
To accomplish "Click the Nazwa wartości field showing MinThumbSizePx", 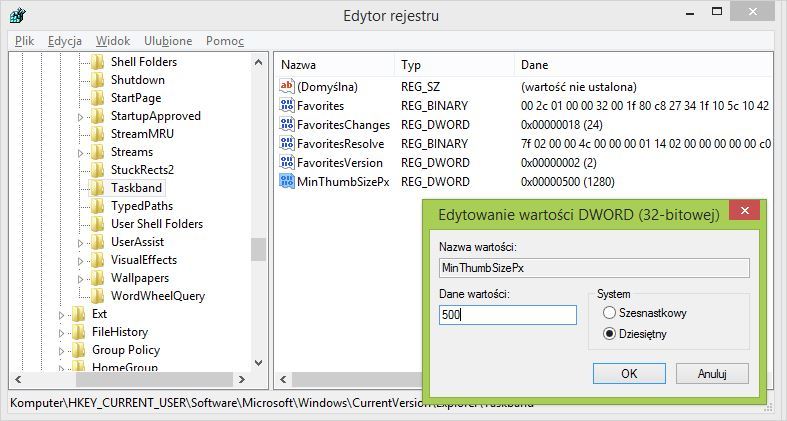I will pos(594,268).
